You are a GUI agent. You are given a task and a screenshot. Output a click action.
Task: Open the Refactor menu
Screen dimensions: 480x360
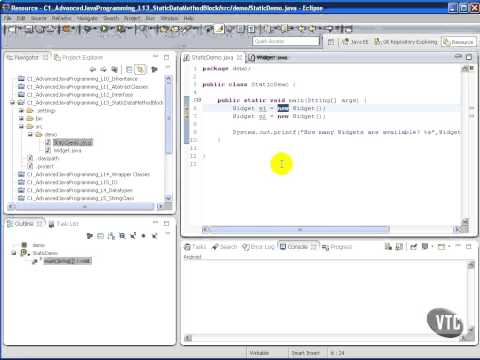coord(62,18)
